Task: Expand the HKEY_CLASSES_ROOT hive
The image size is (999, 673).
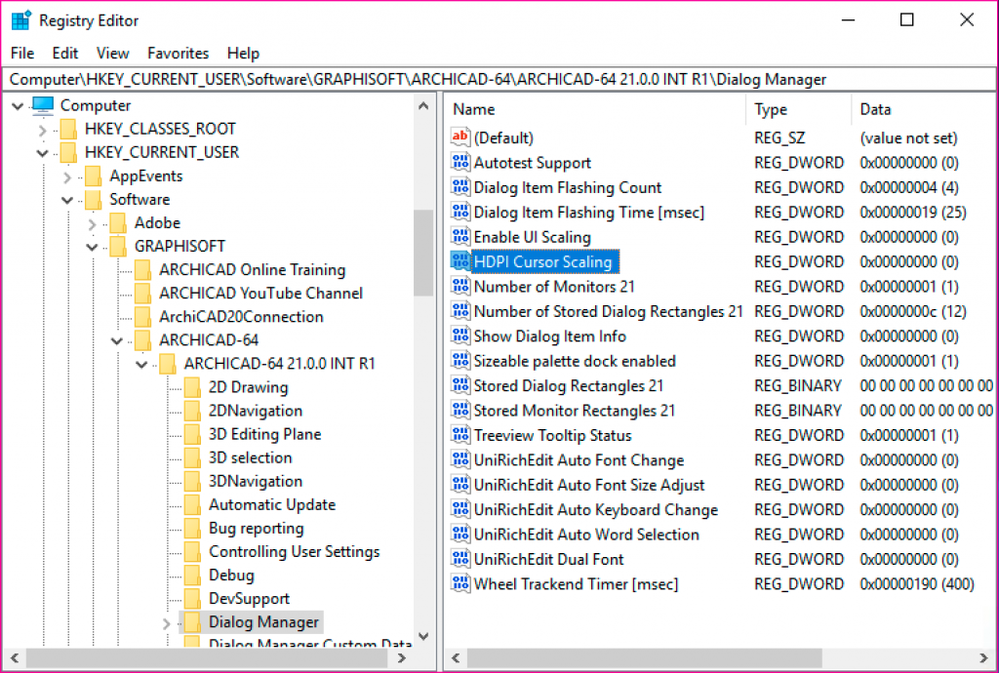Action: [43, 130]
